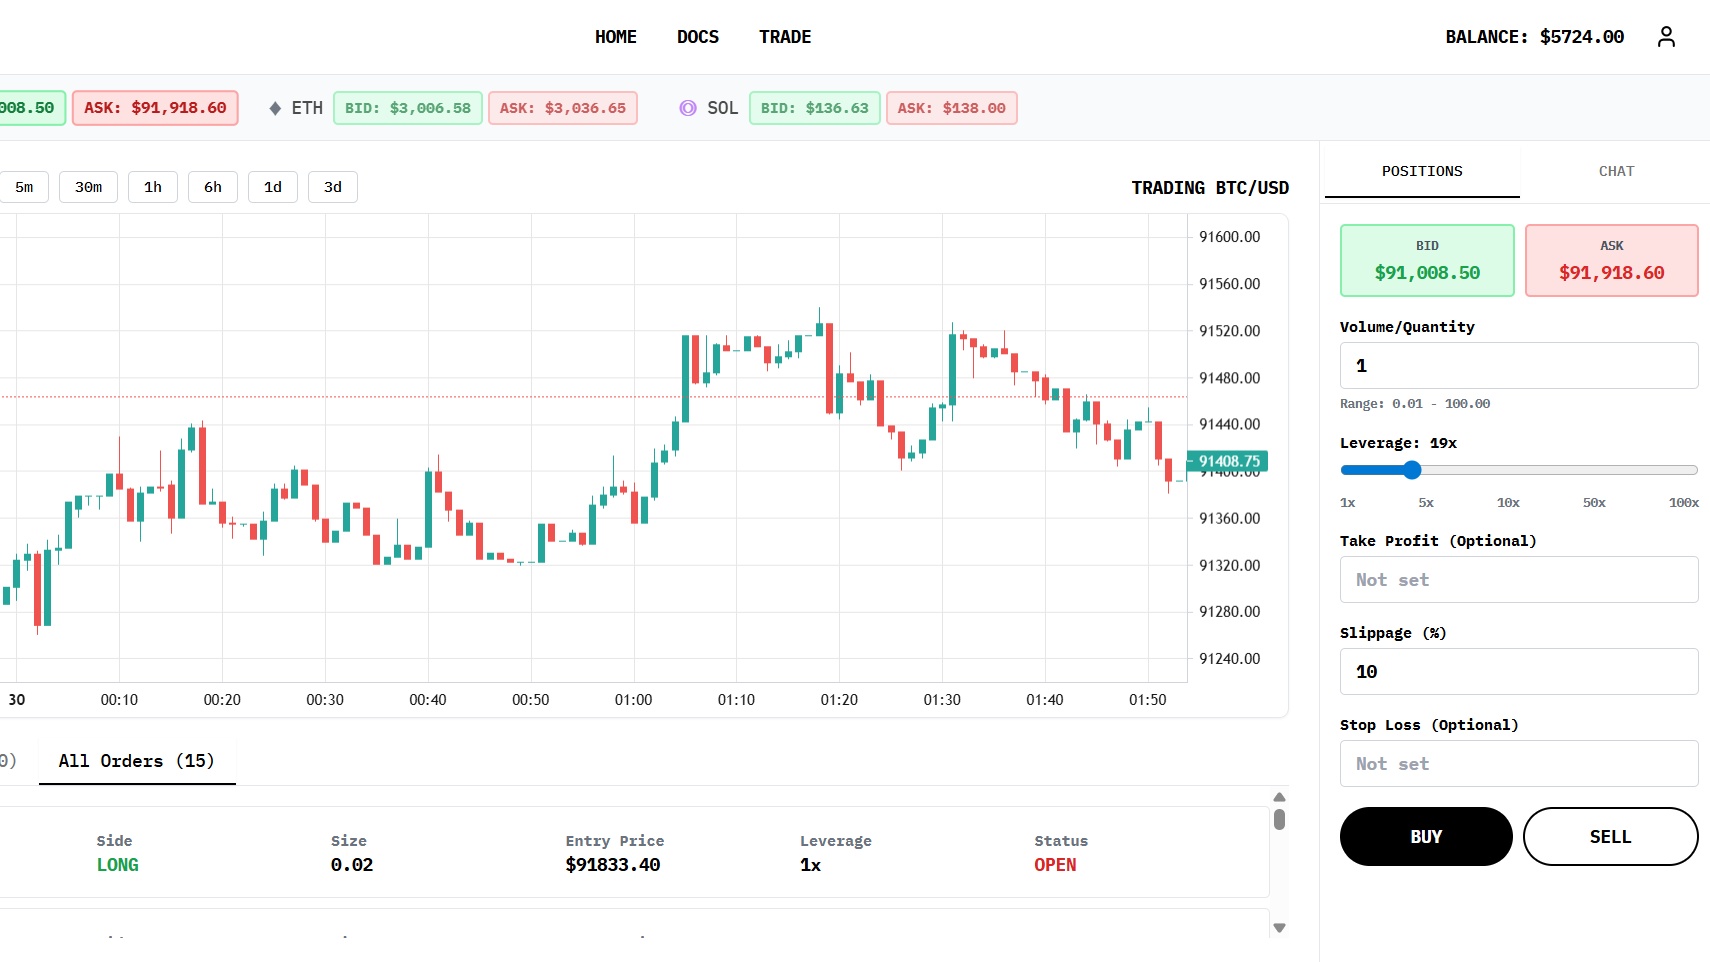Screen dimensions: 1710x962
Task: Click the Ethereum diamond icon
Action: (275, 108)
